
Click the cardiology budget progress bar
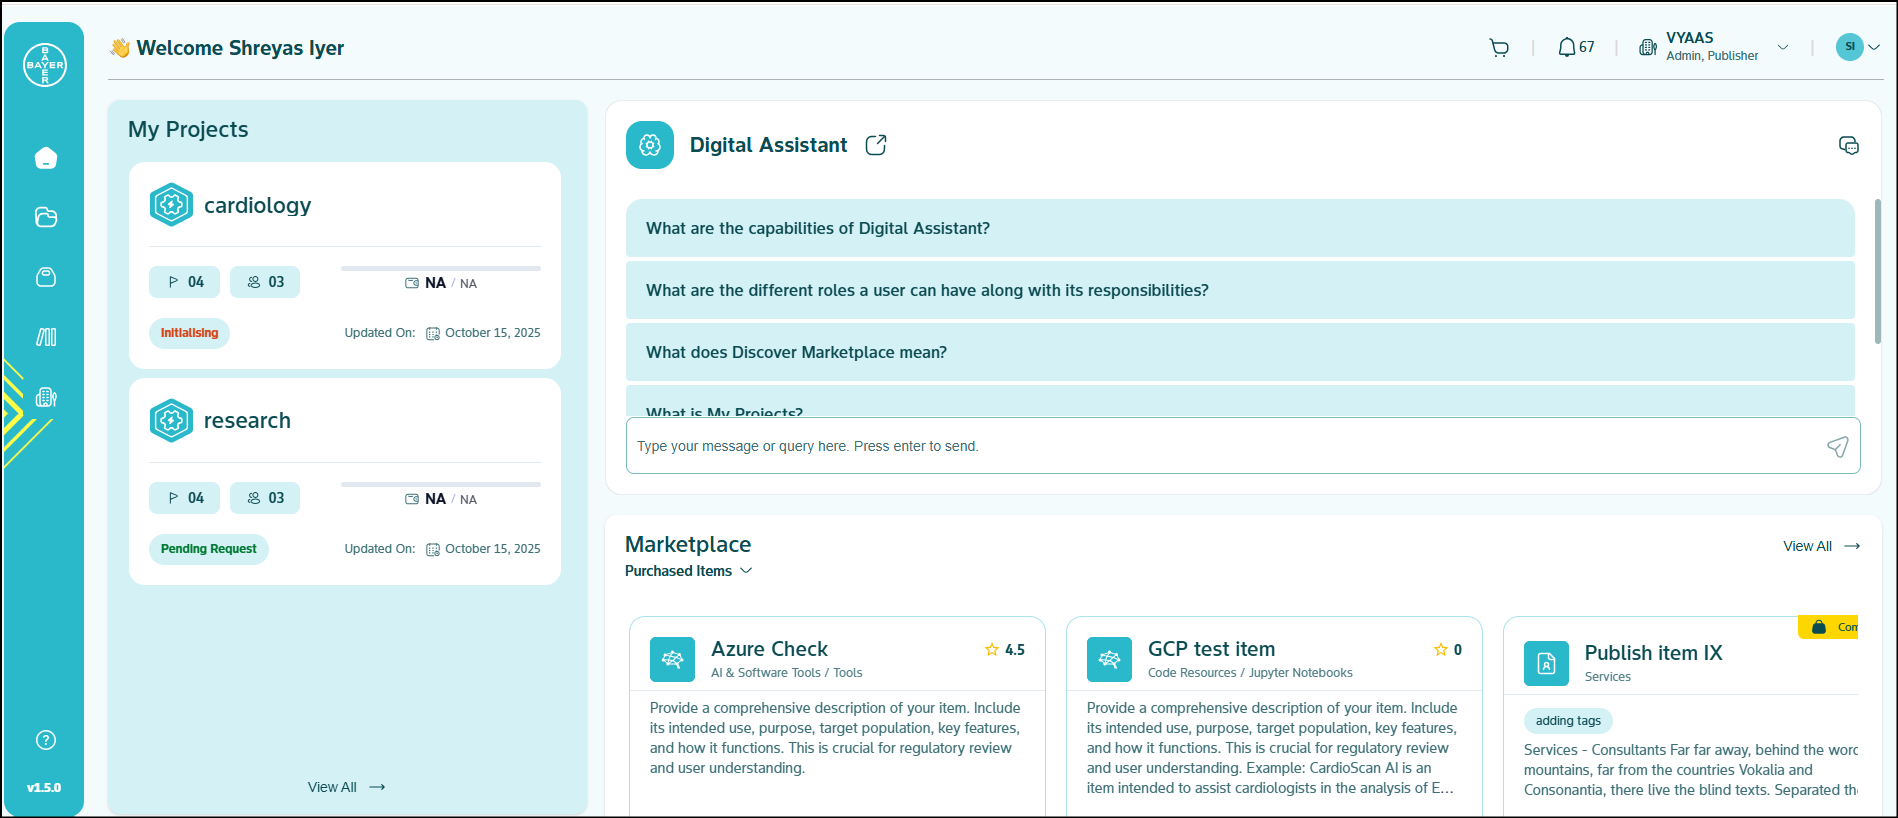[x=441, y=268]
